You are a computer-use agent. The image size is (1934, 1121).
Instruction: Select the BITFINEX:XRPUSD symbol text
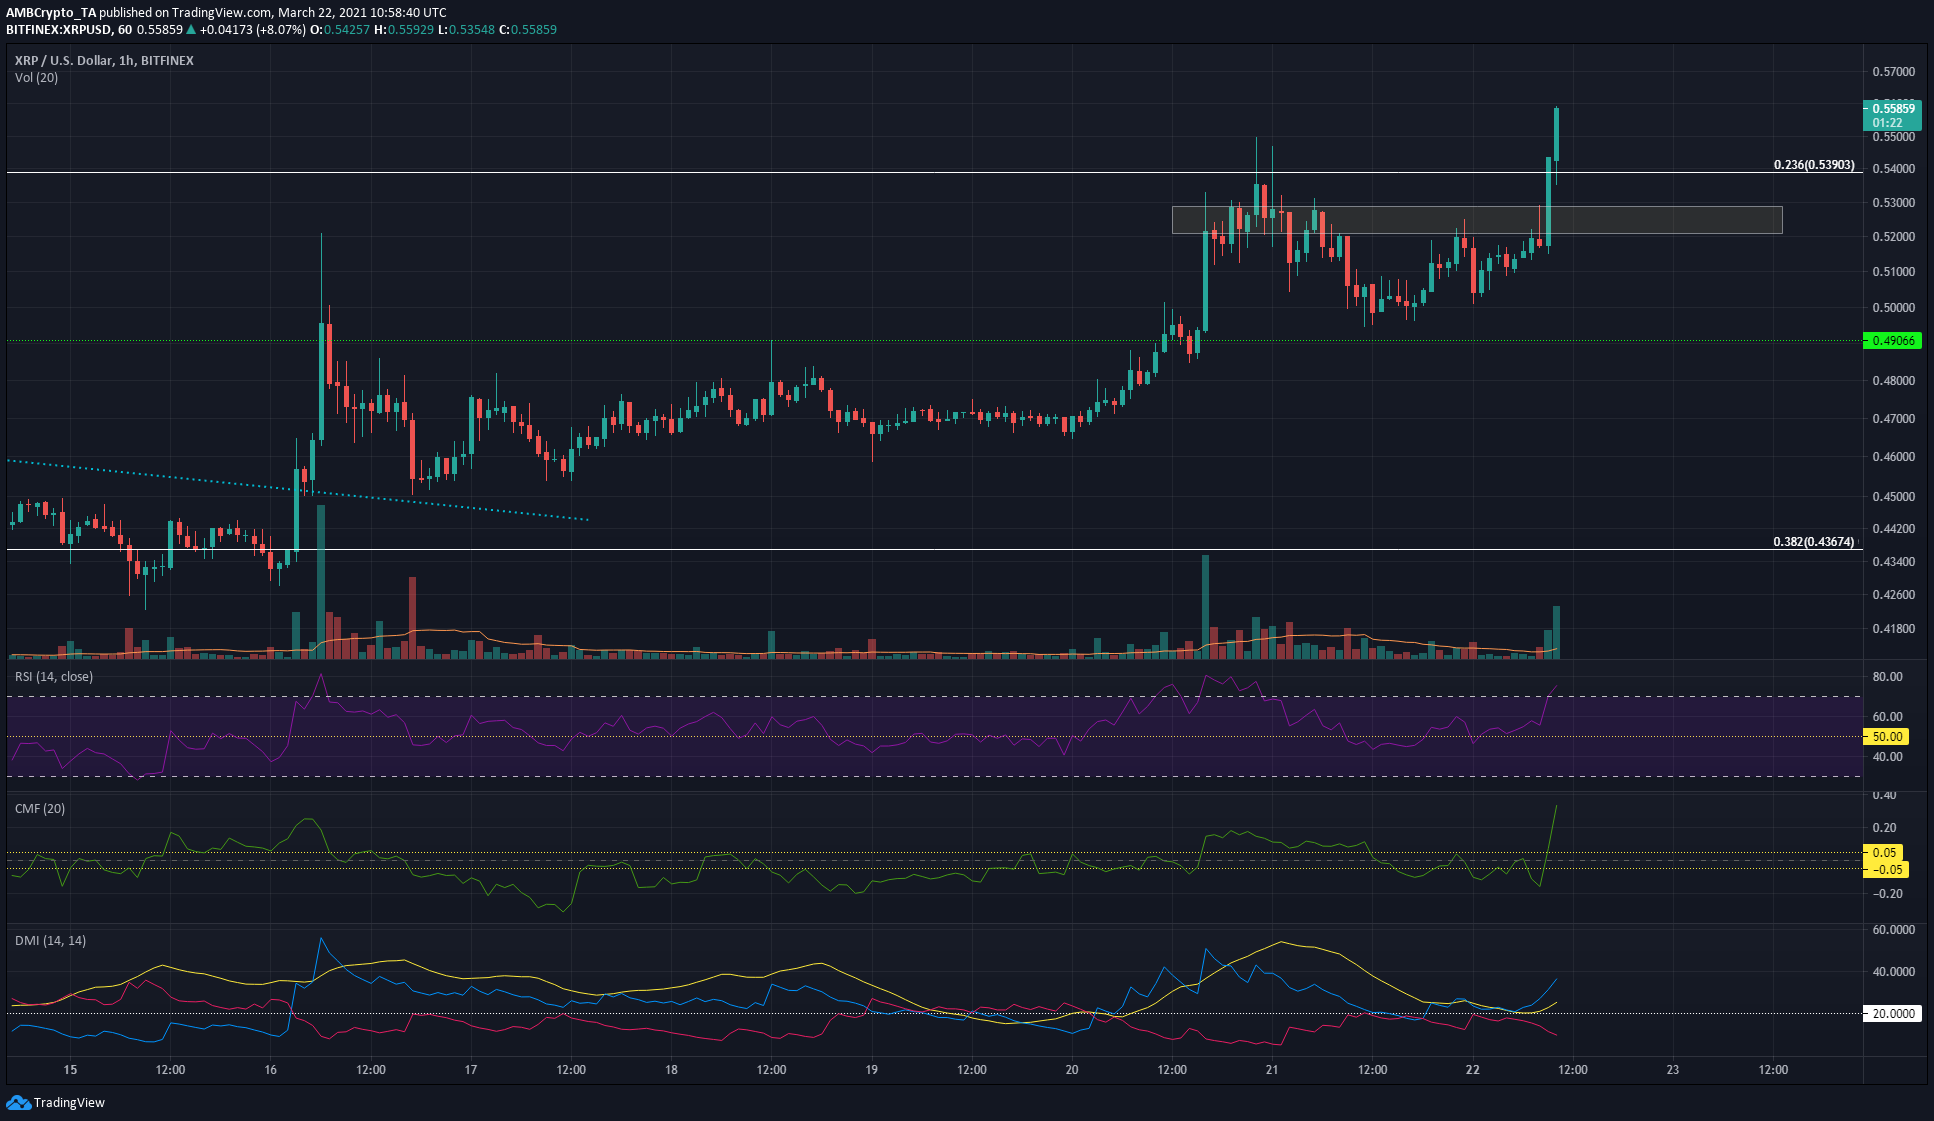pyautogui.click(x=58, y=30)
